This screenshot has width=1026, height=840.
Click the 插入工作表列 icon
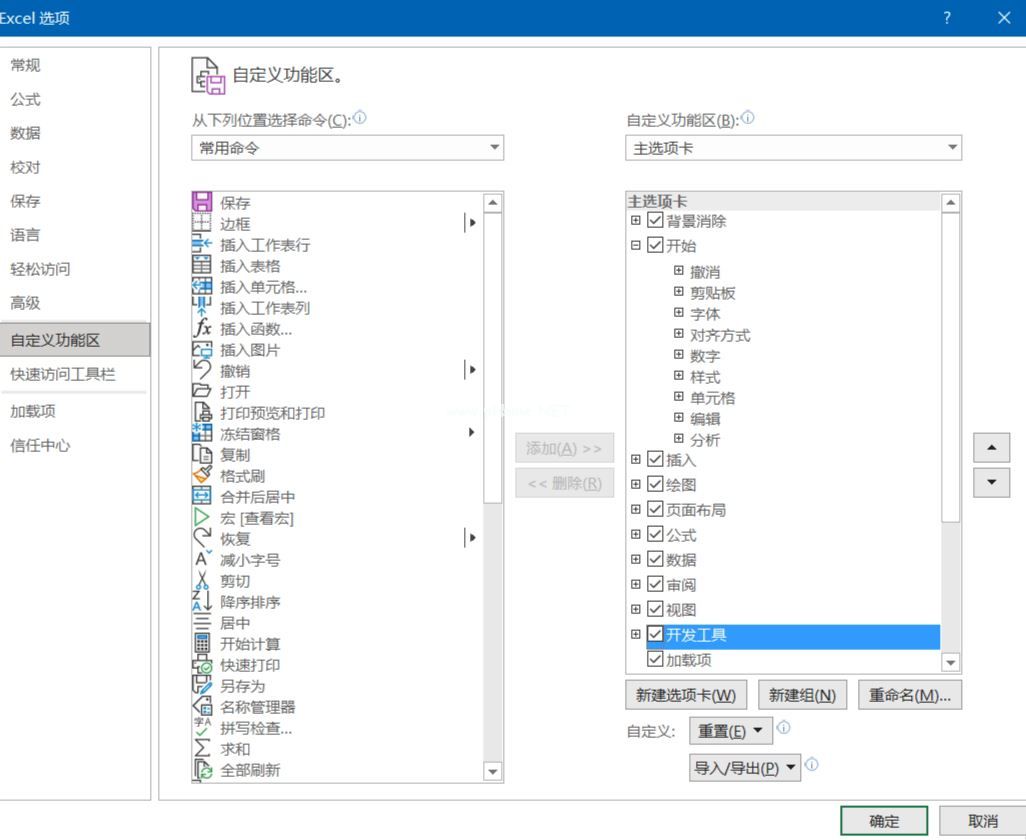click(202, 307)
